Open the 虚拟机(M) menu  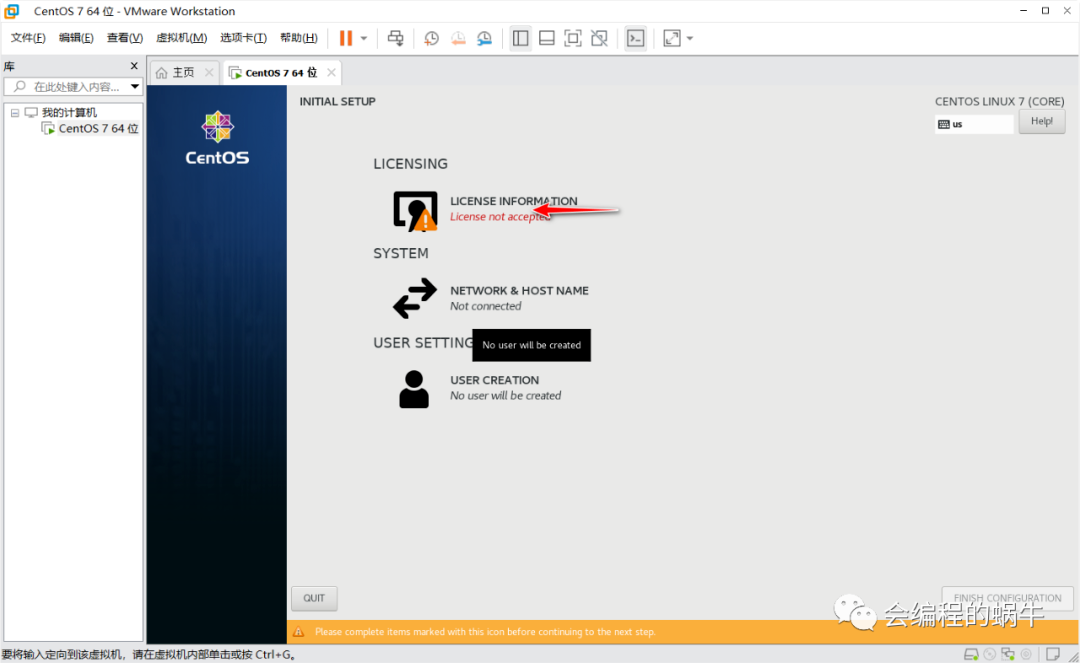pyautogui.click(x=181, y=38)
